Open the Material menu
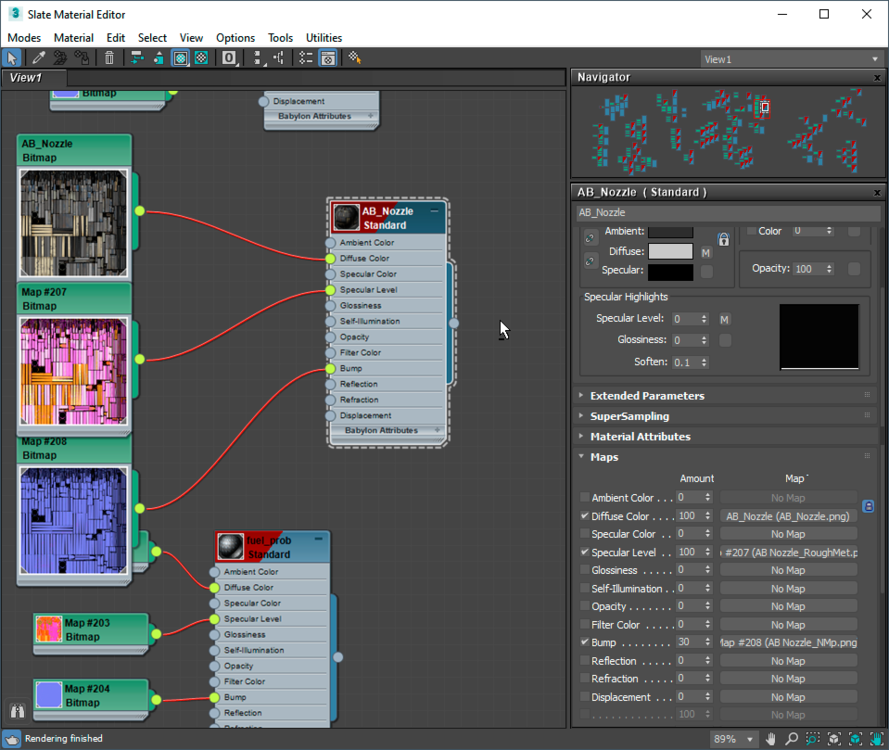The width and height of the screenshot is (889, 750). pyautogui.click(x=73, y=38)
